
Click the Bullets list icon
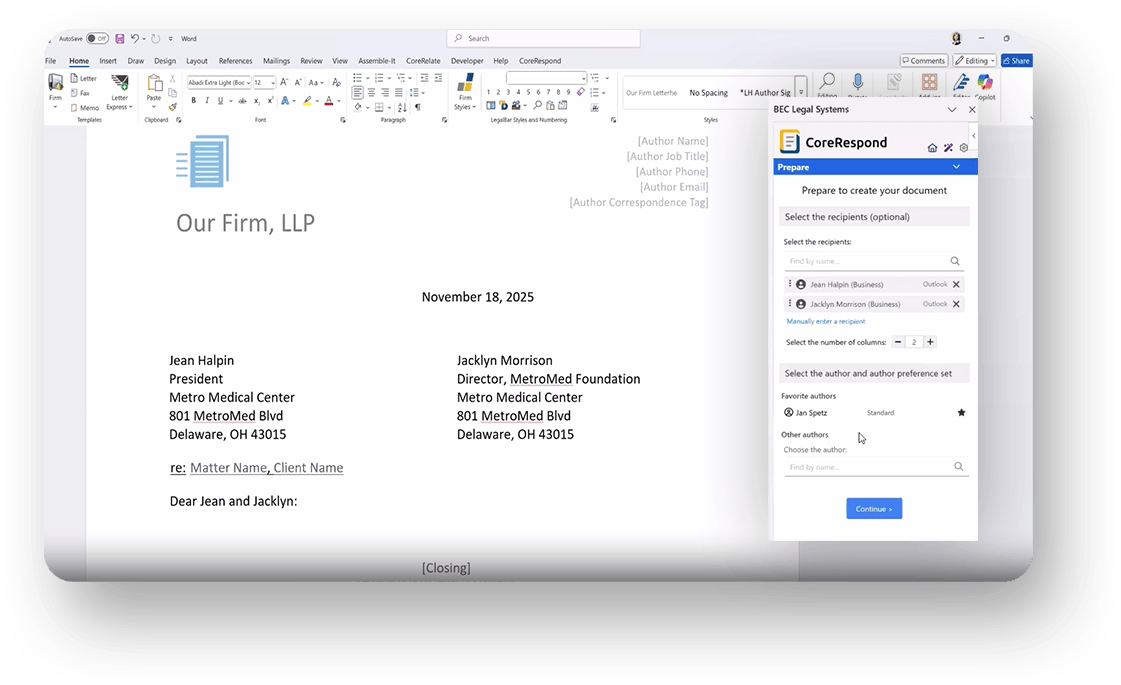point(357,78)
